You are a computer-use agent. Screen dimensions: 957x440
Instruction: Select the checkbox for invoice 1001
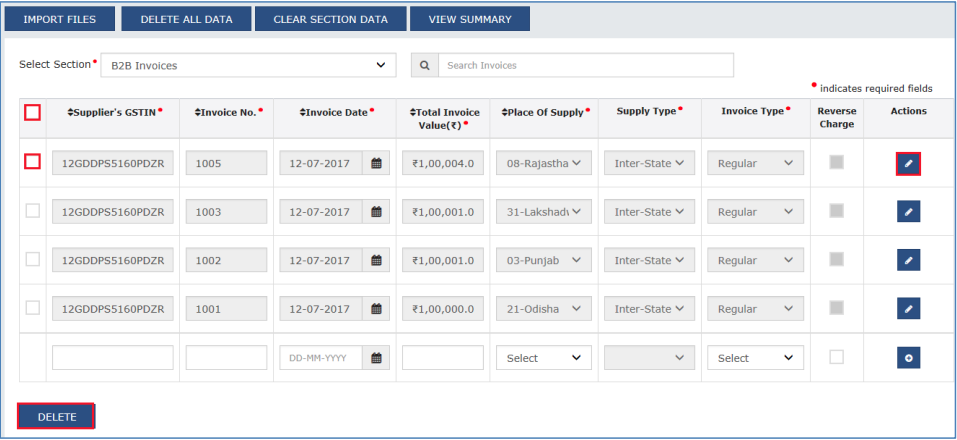pos(32,308)
